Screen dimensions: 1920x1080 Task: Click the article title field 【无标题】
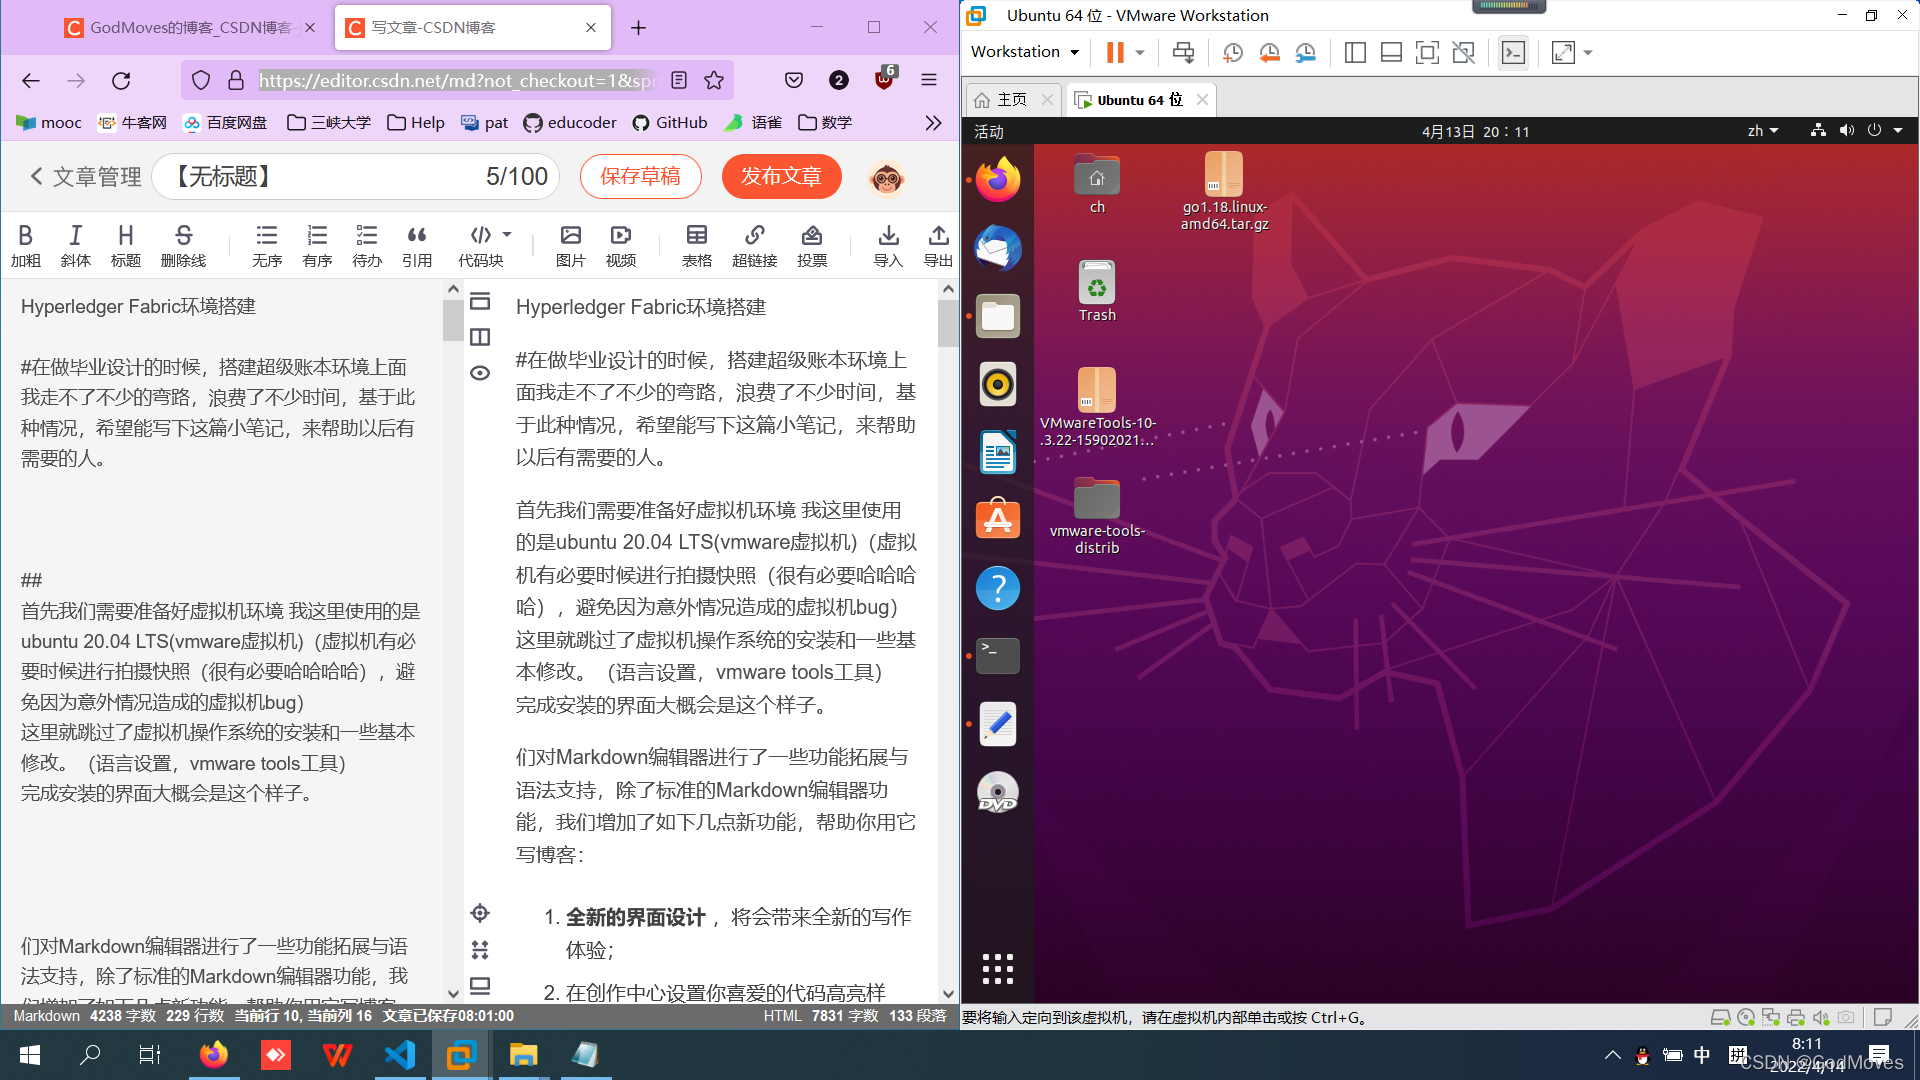pyautogui.click(x=222, y=176)
